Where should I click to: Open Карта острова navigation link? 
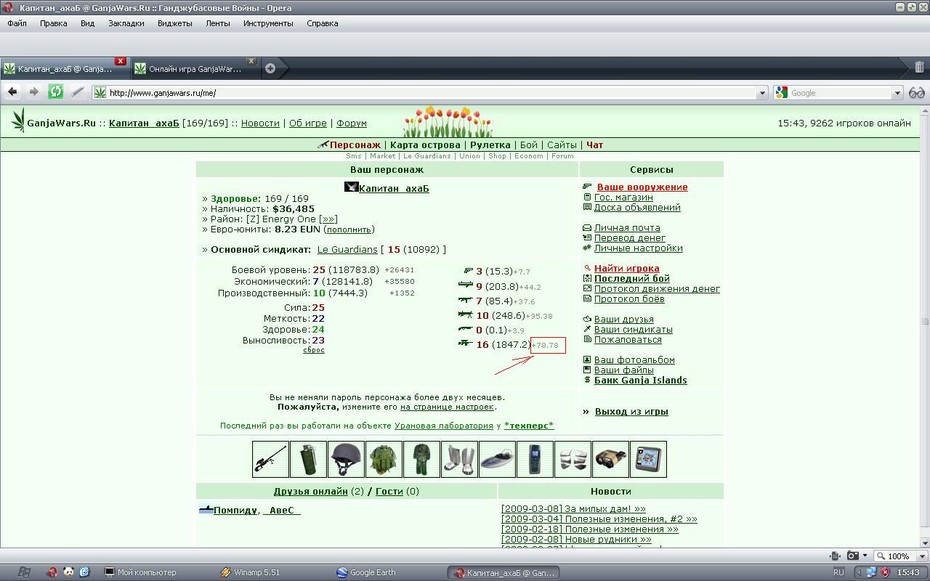tap(425, 145)
